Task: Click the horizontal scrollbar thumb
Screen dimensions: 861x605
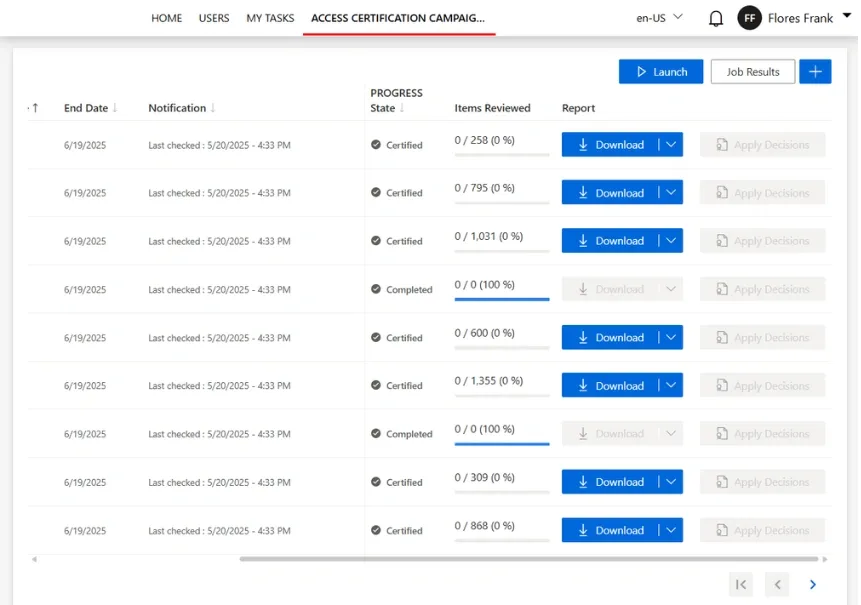Action: click(x=530, y=561)
